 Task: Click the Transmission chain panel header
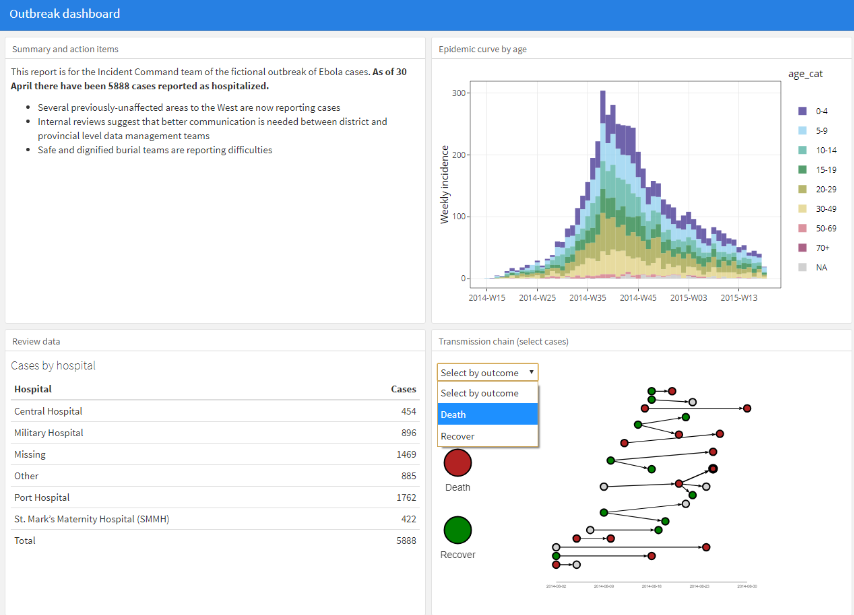(503, 341)
